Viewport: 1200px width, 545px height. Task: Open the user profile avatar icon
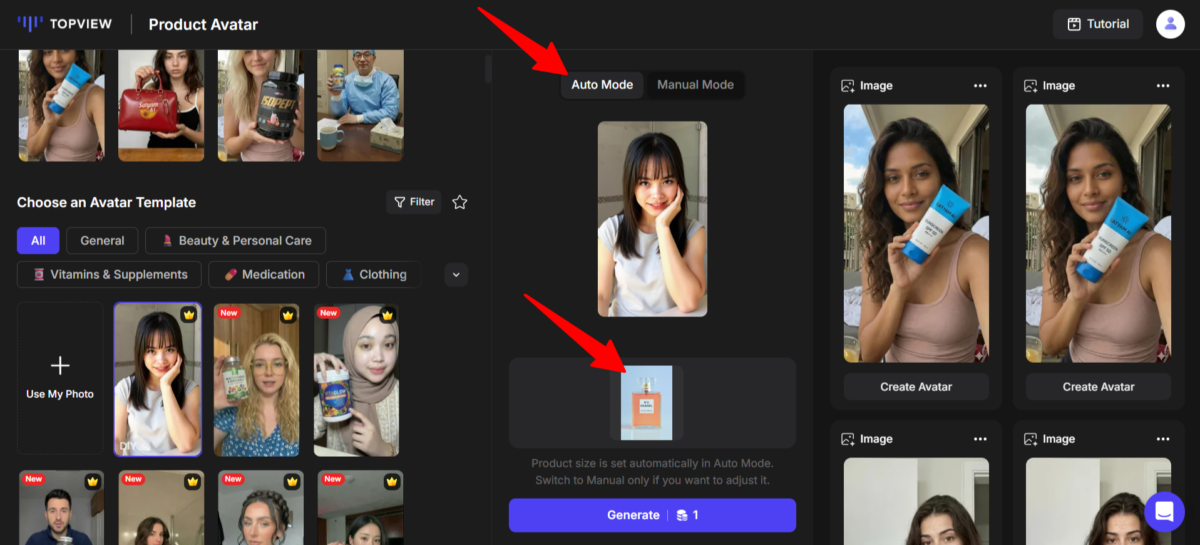1170,24
